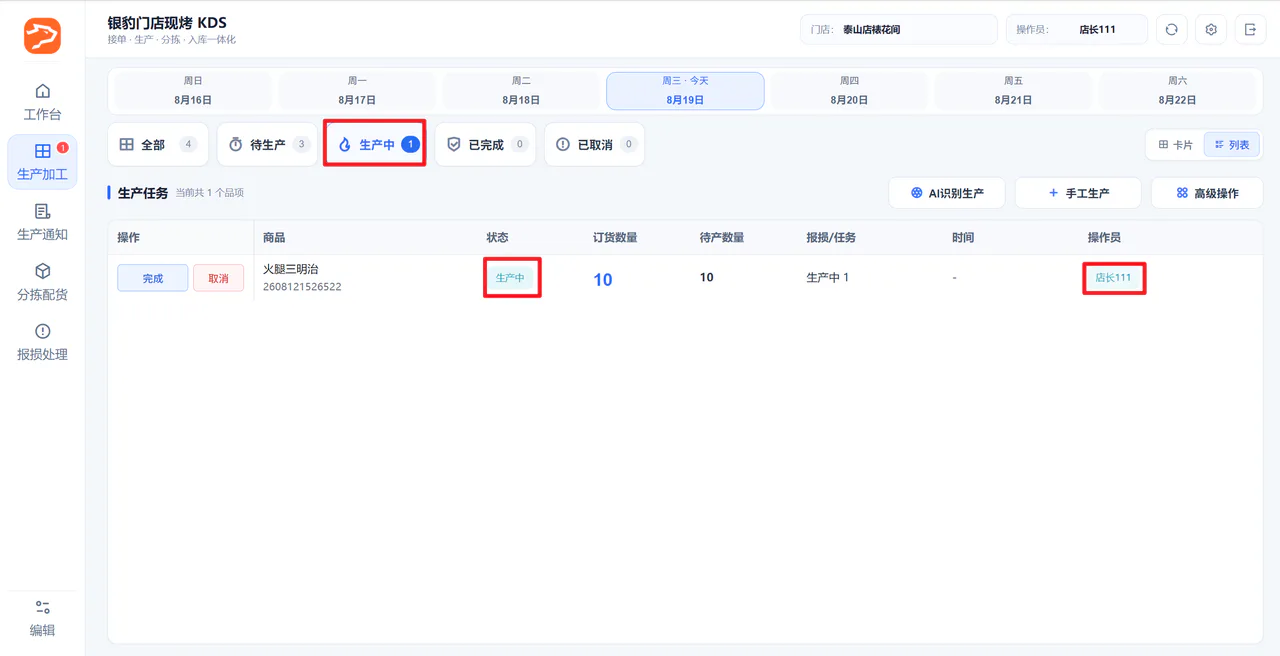This screenshot has height=656, width=1280.
Task: Click product name 火腿三明治
Action: tap(291, 269)
